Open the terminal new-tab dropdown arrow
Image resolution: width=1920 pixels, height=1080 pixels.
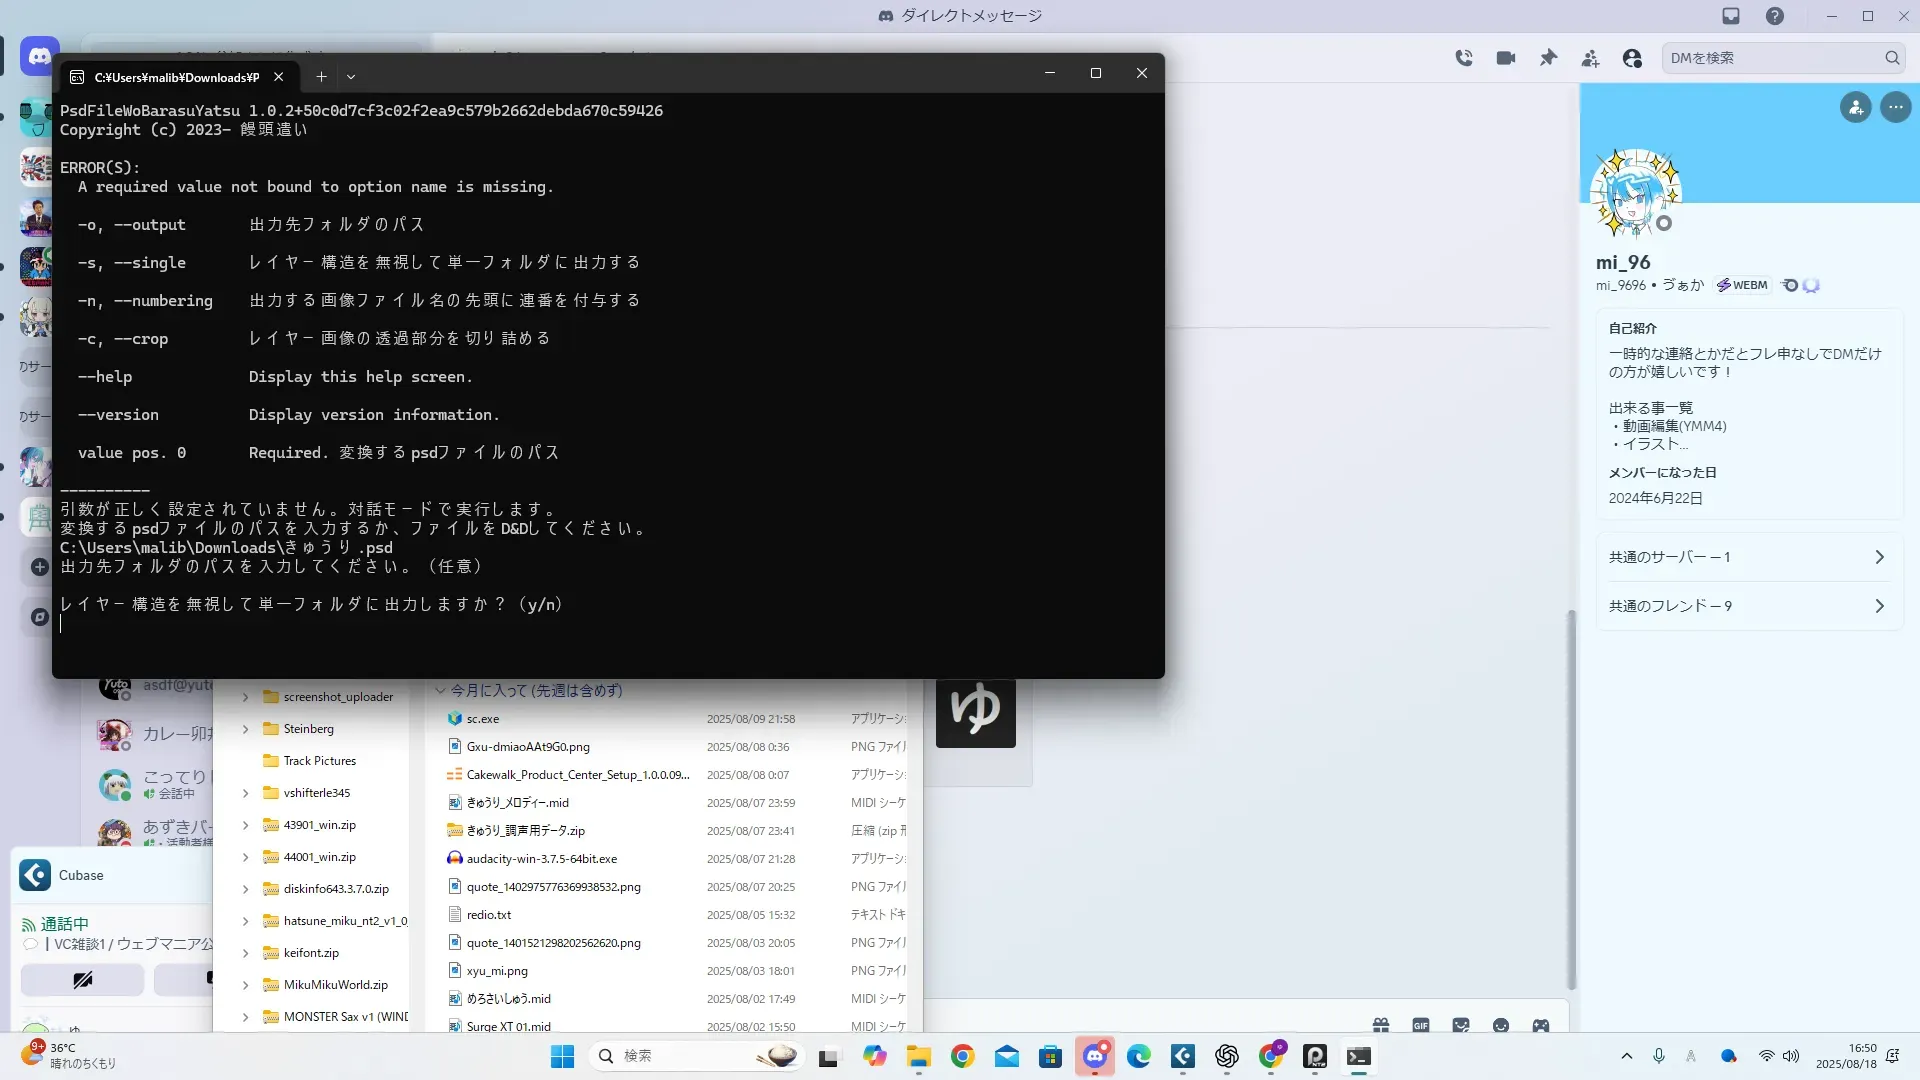[x=351, y=77]
